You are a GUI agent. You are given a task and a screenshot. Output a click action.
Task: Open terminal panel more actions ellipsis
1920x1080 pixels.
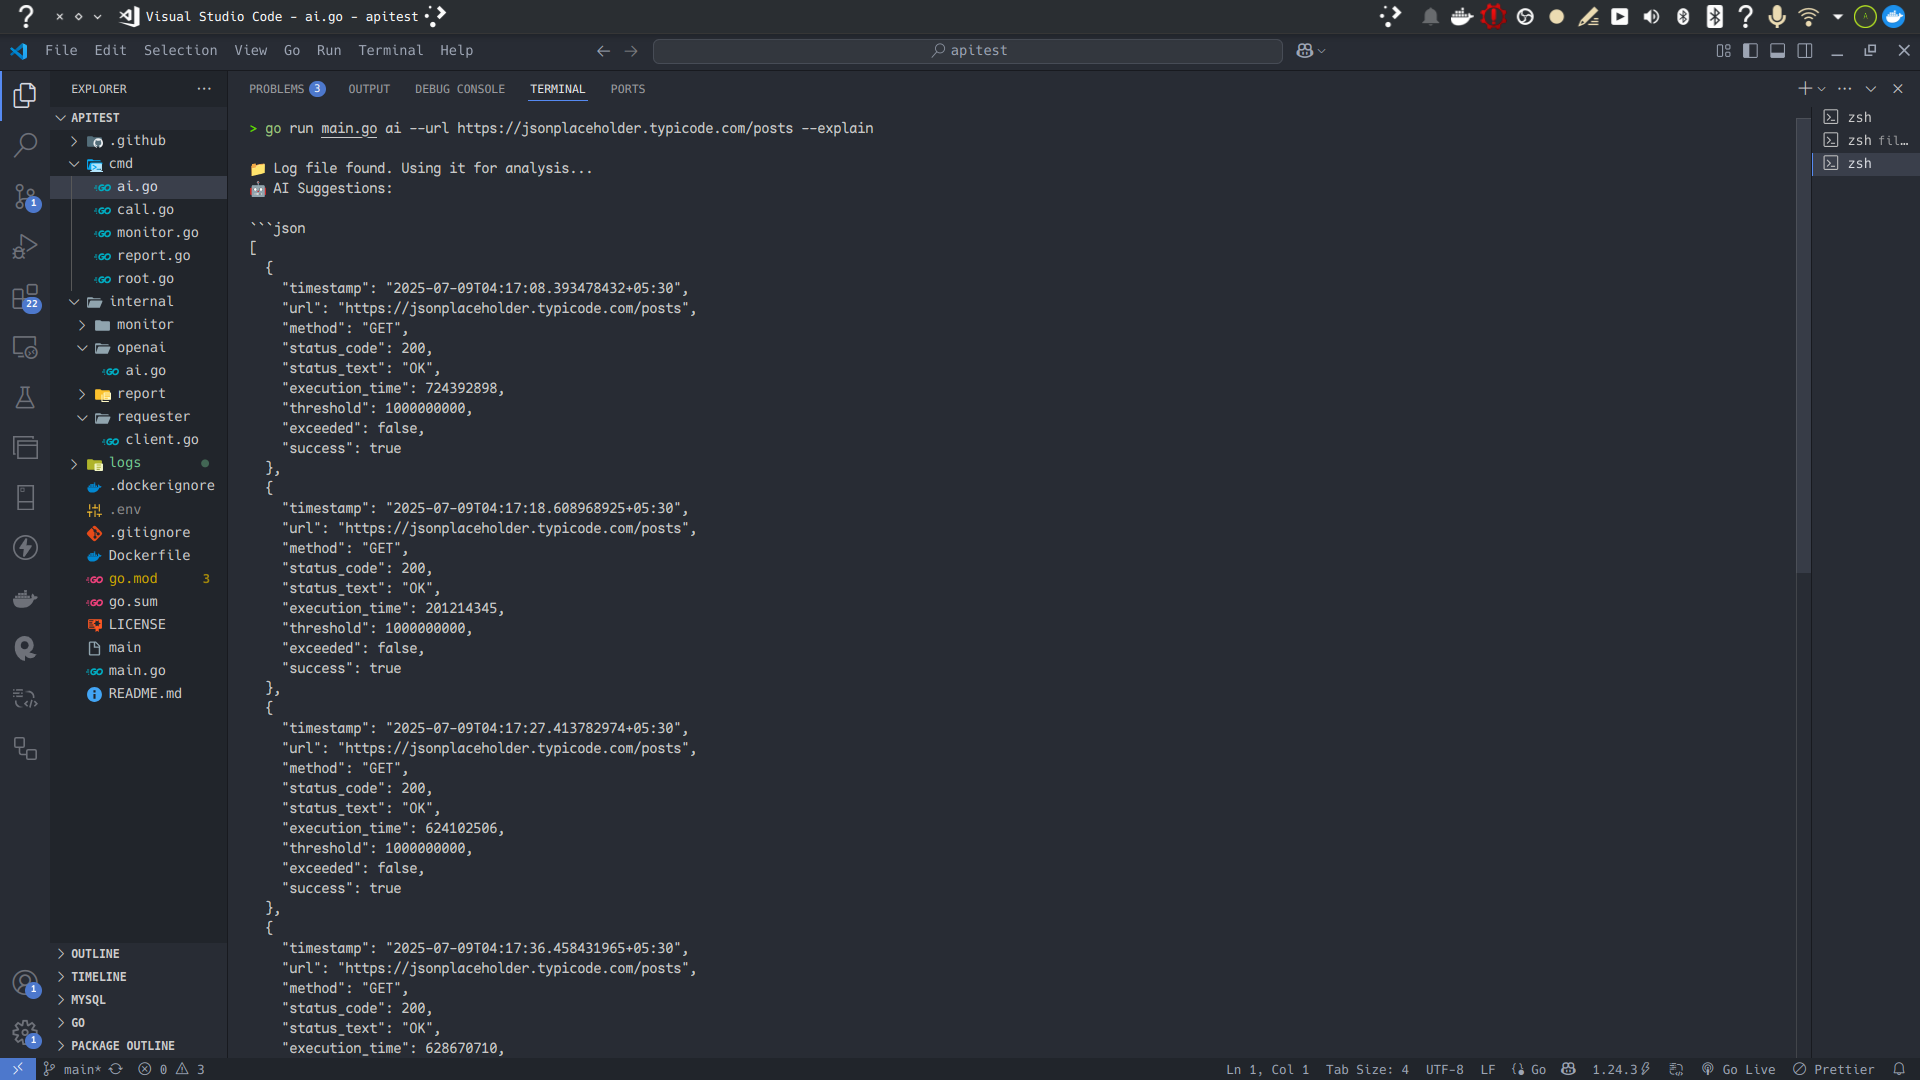click(1845, 89)
